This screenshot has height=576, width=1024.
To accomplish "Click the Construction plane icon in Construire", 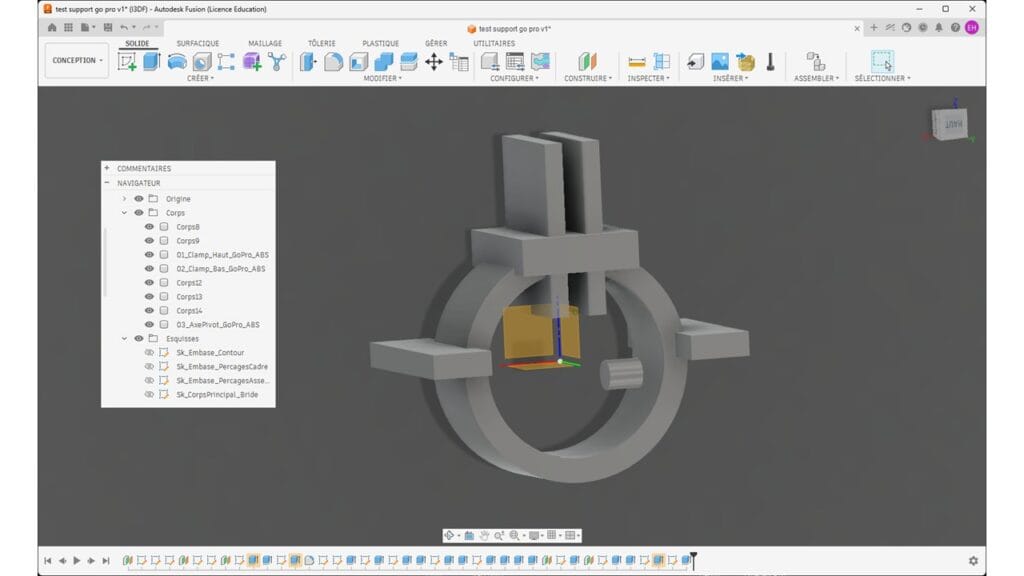I will [x=588, y=61].
